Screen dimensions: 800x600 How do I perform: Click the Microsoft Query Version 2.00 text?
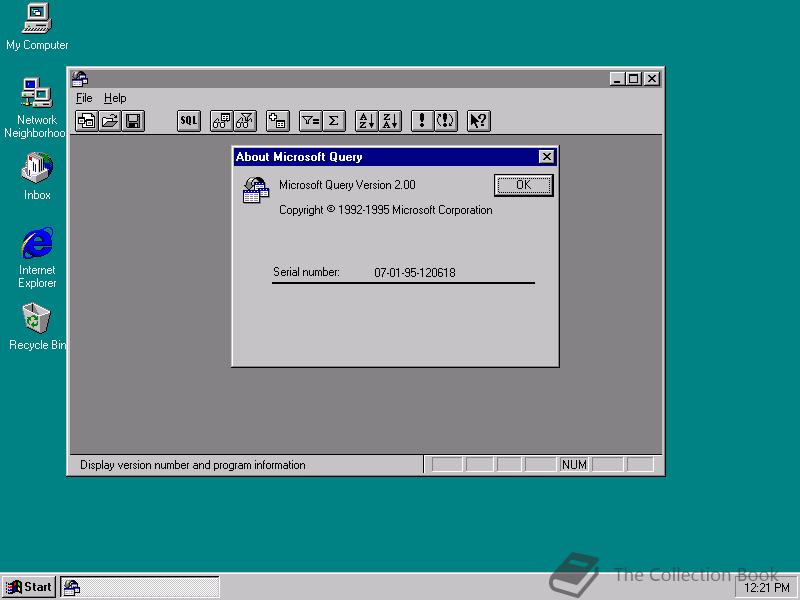347,185
